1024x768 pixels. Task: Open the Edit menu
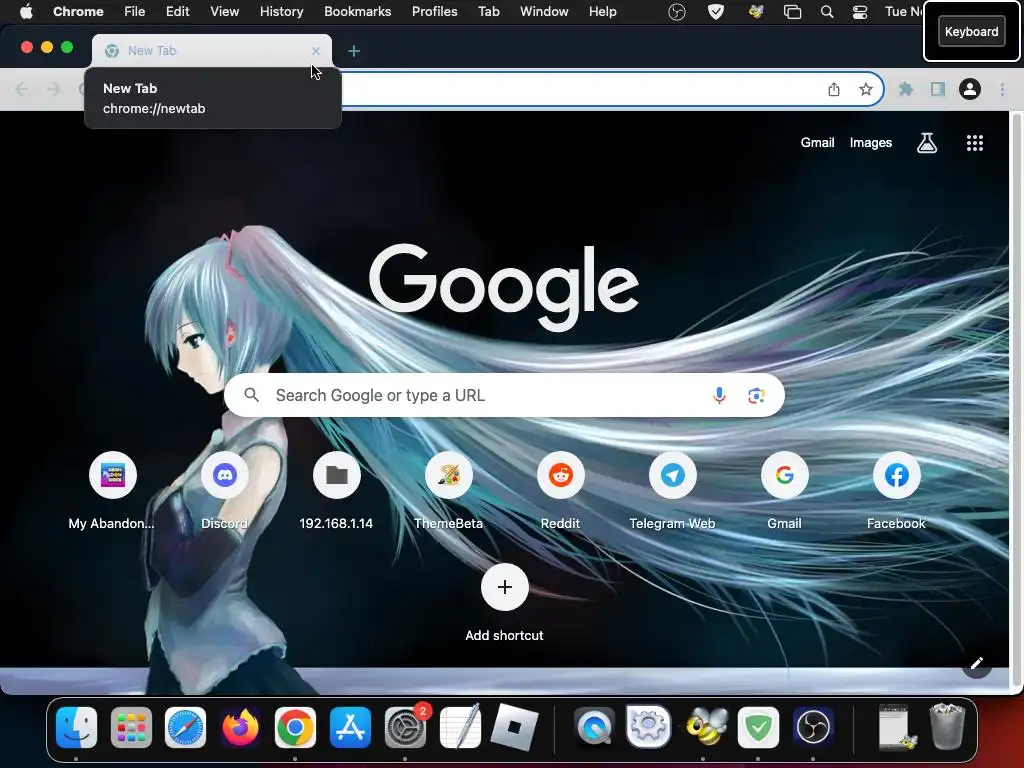[x=177, y=11]
